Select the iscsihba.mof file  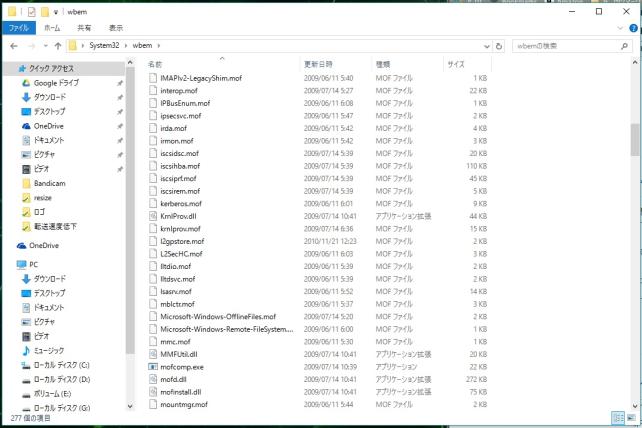(x=180, y=166)
